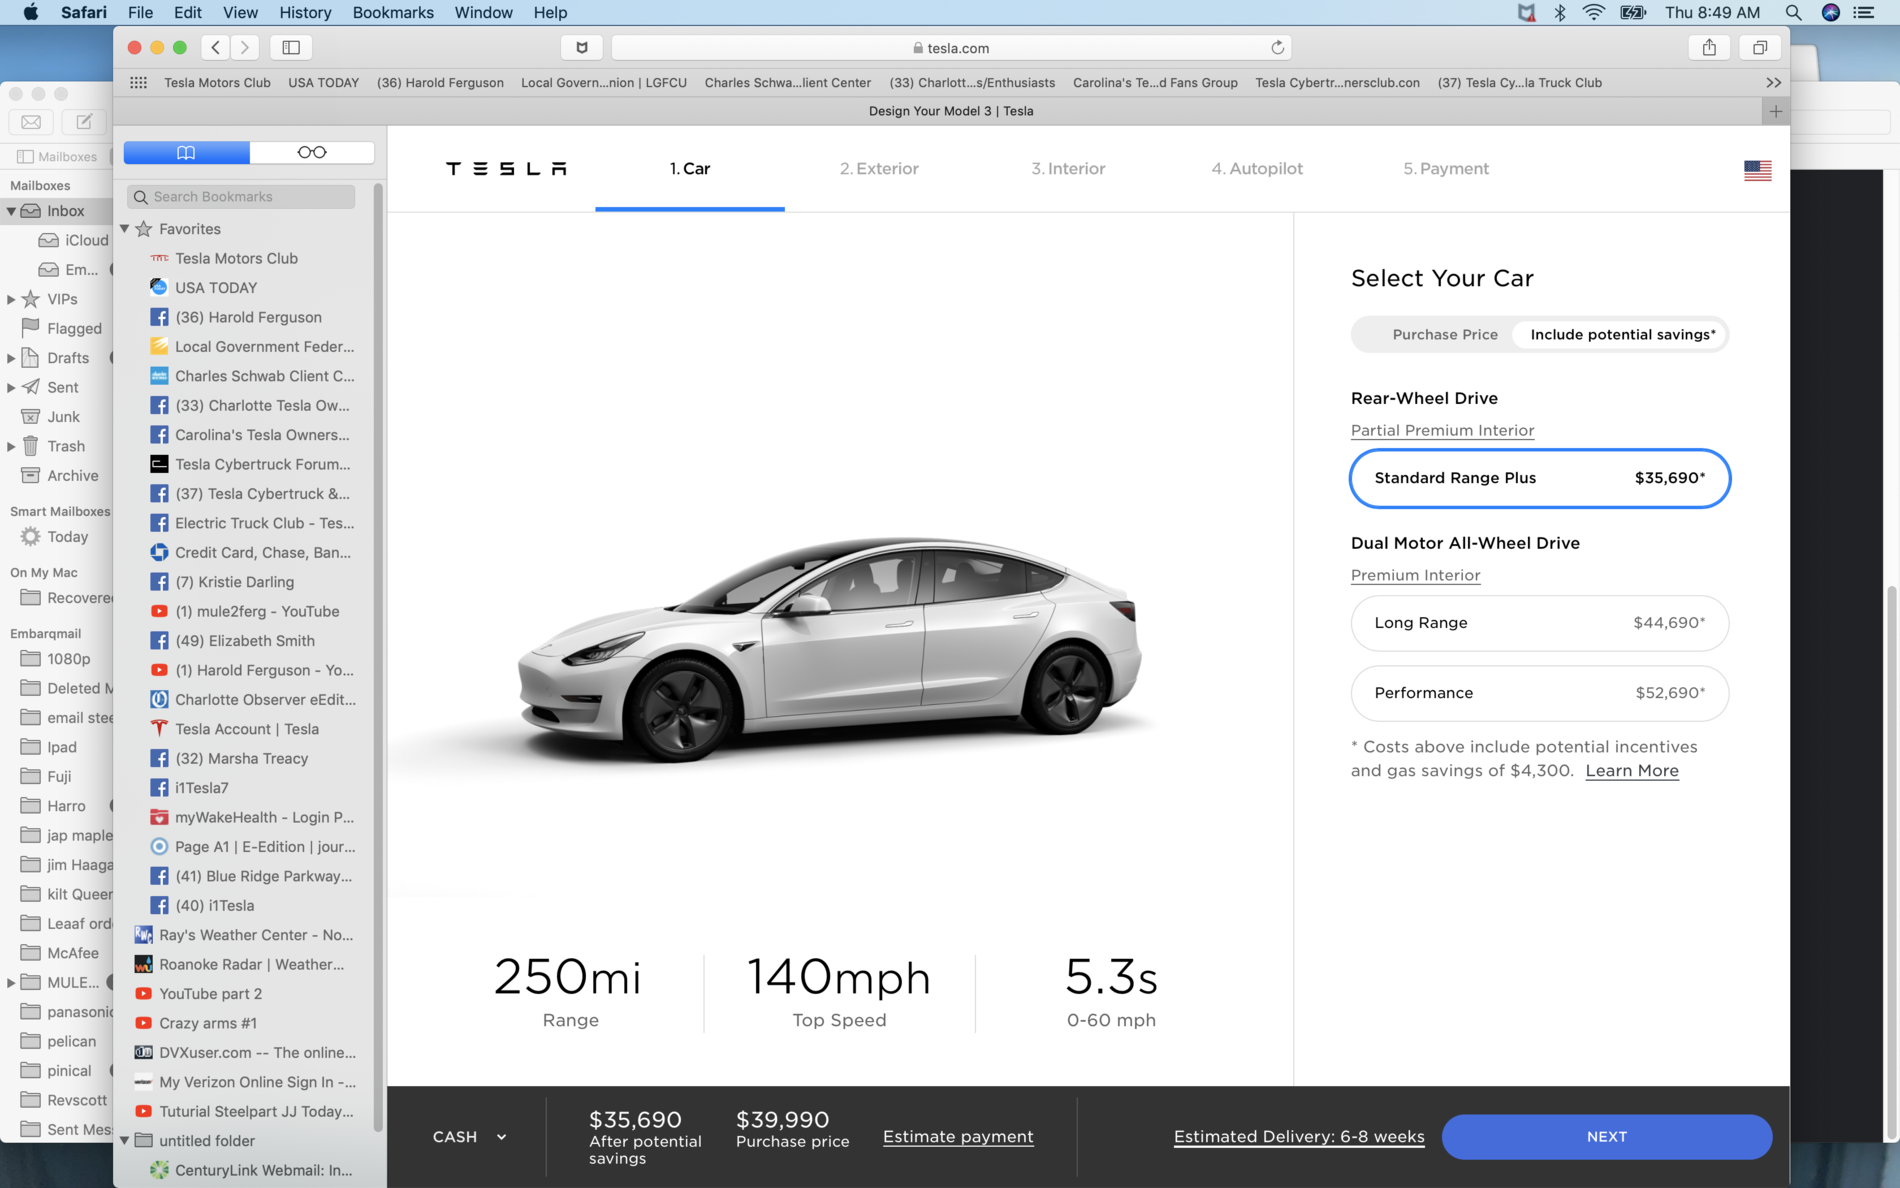Click the tesla.com address bar
The image size is (1900, 1188).
point(951,47)
